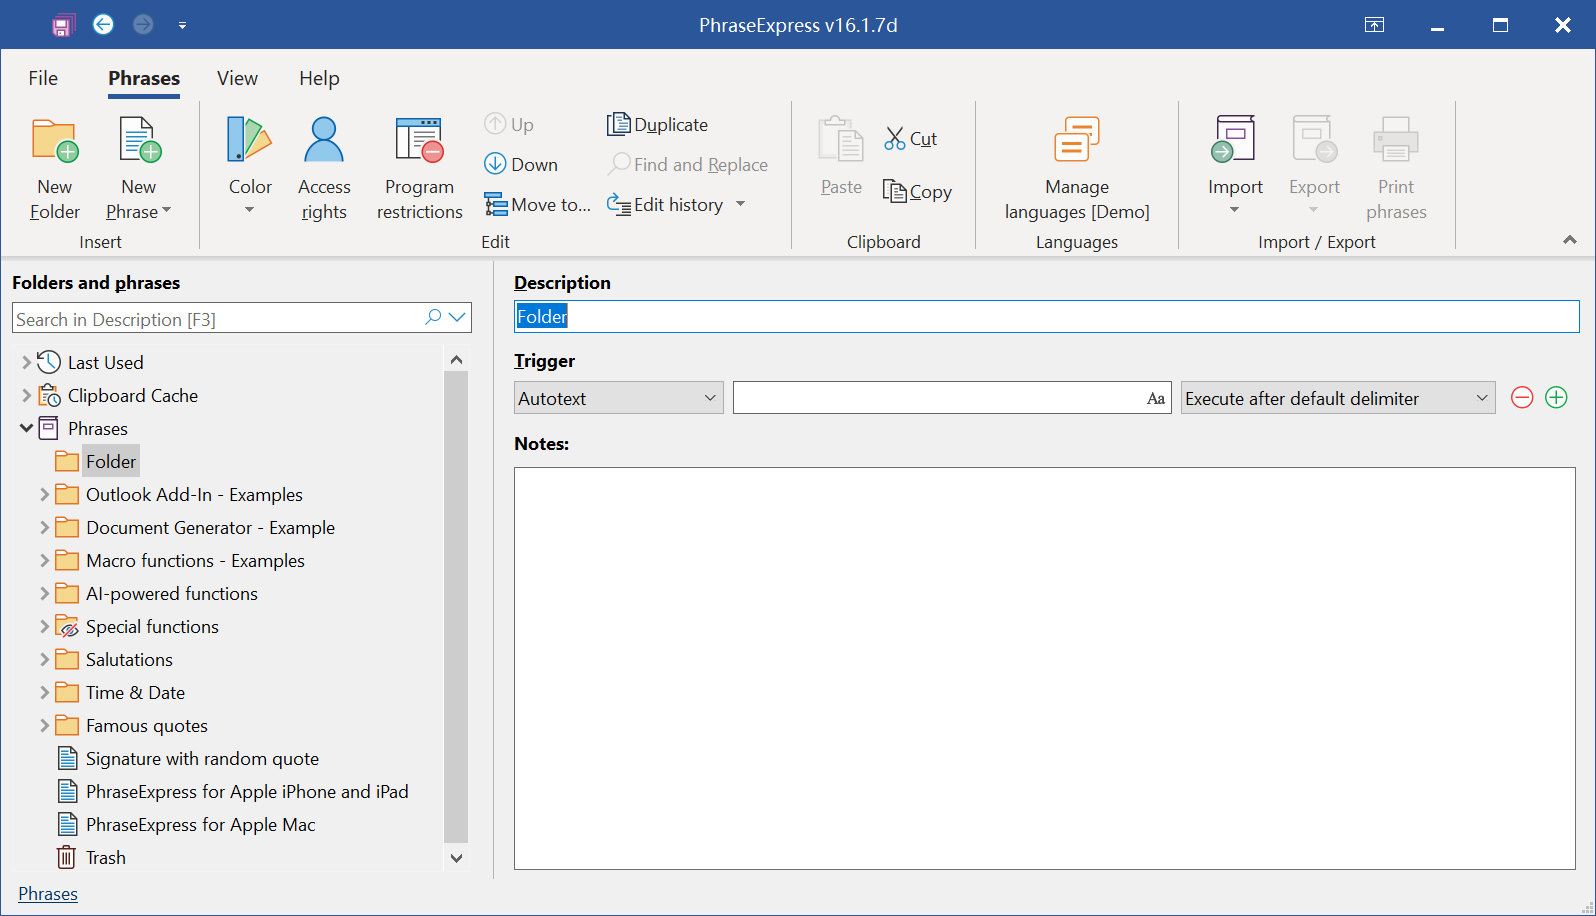This screenshot has width=1596, height=916.
Task: Move item Down in list
Action: (x=521, y=164)
